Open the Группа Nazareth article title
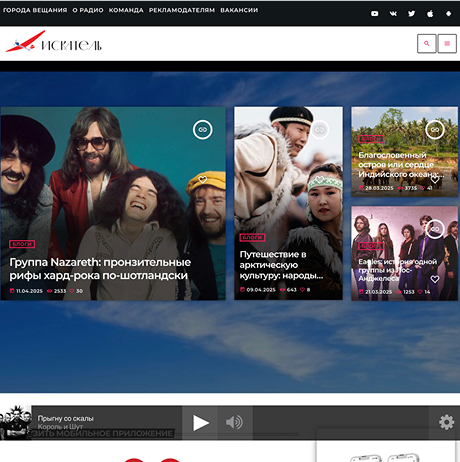The height and width of the screenshot is (462, 460). tap(100, 269)
